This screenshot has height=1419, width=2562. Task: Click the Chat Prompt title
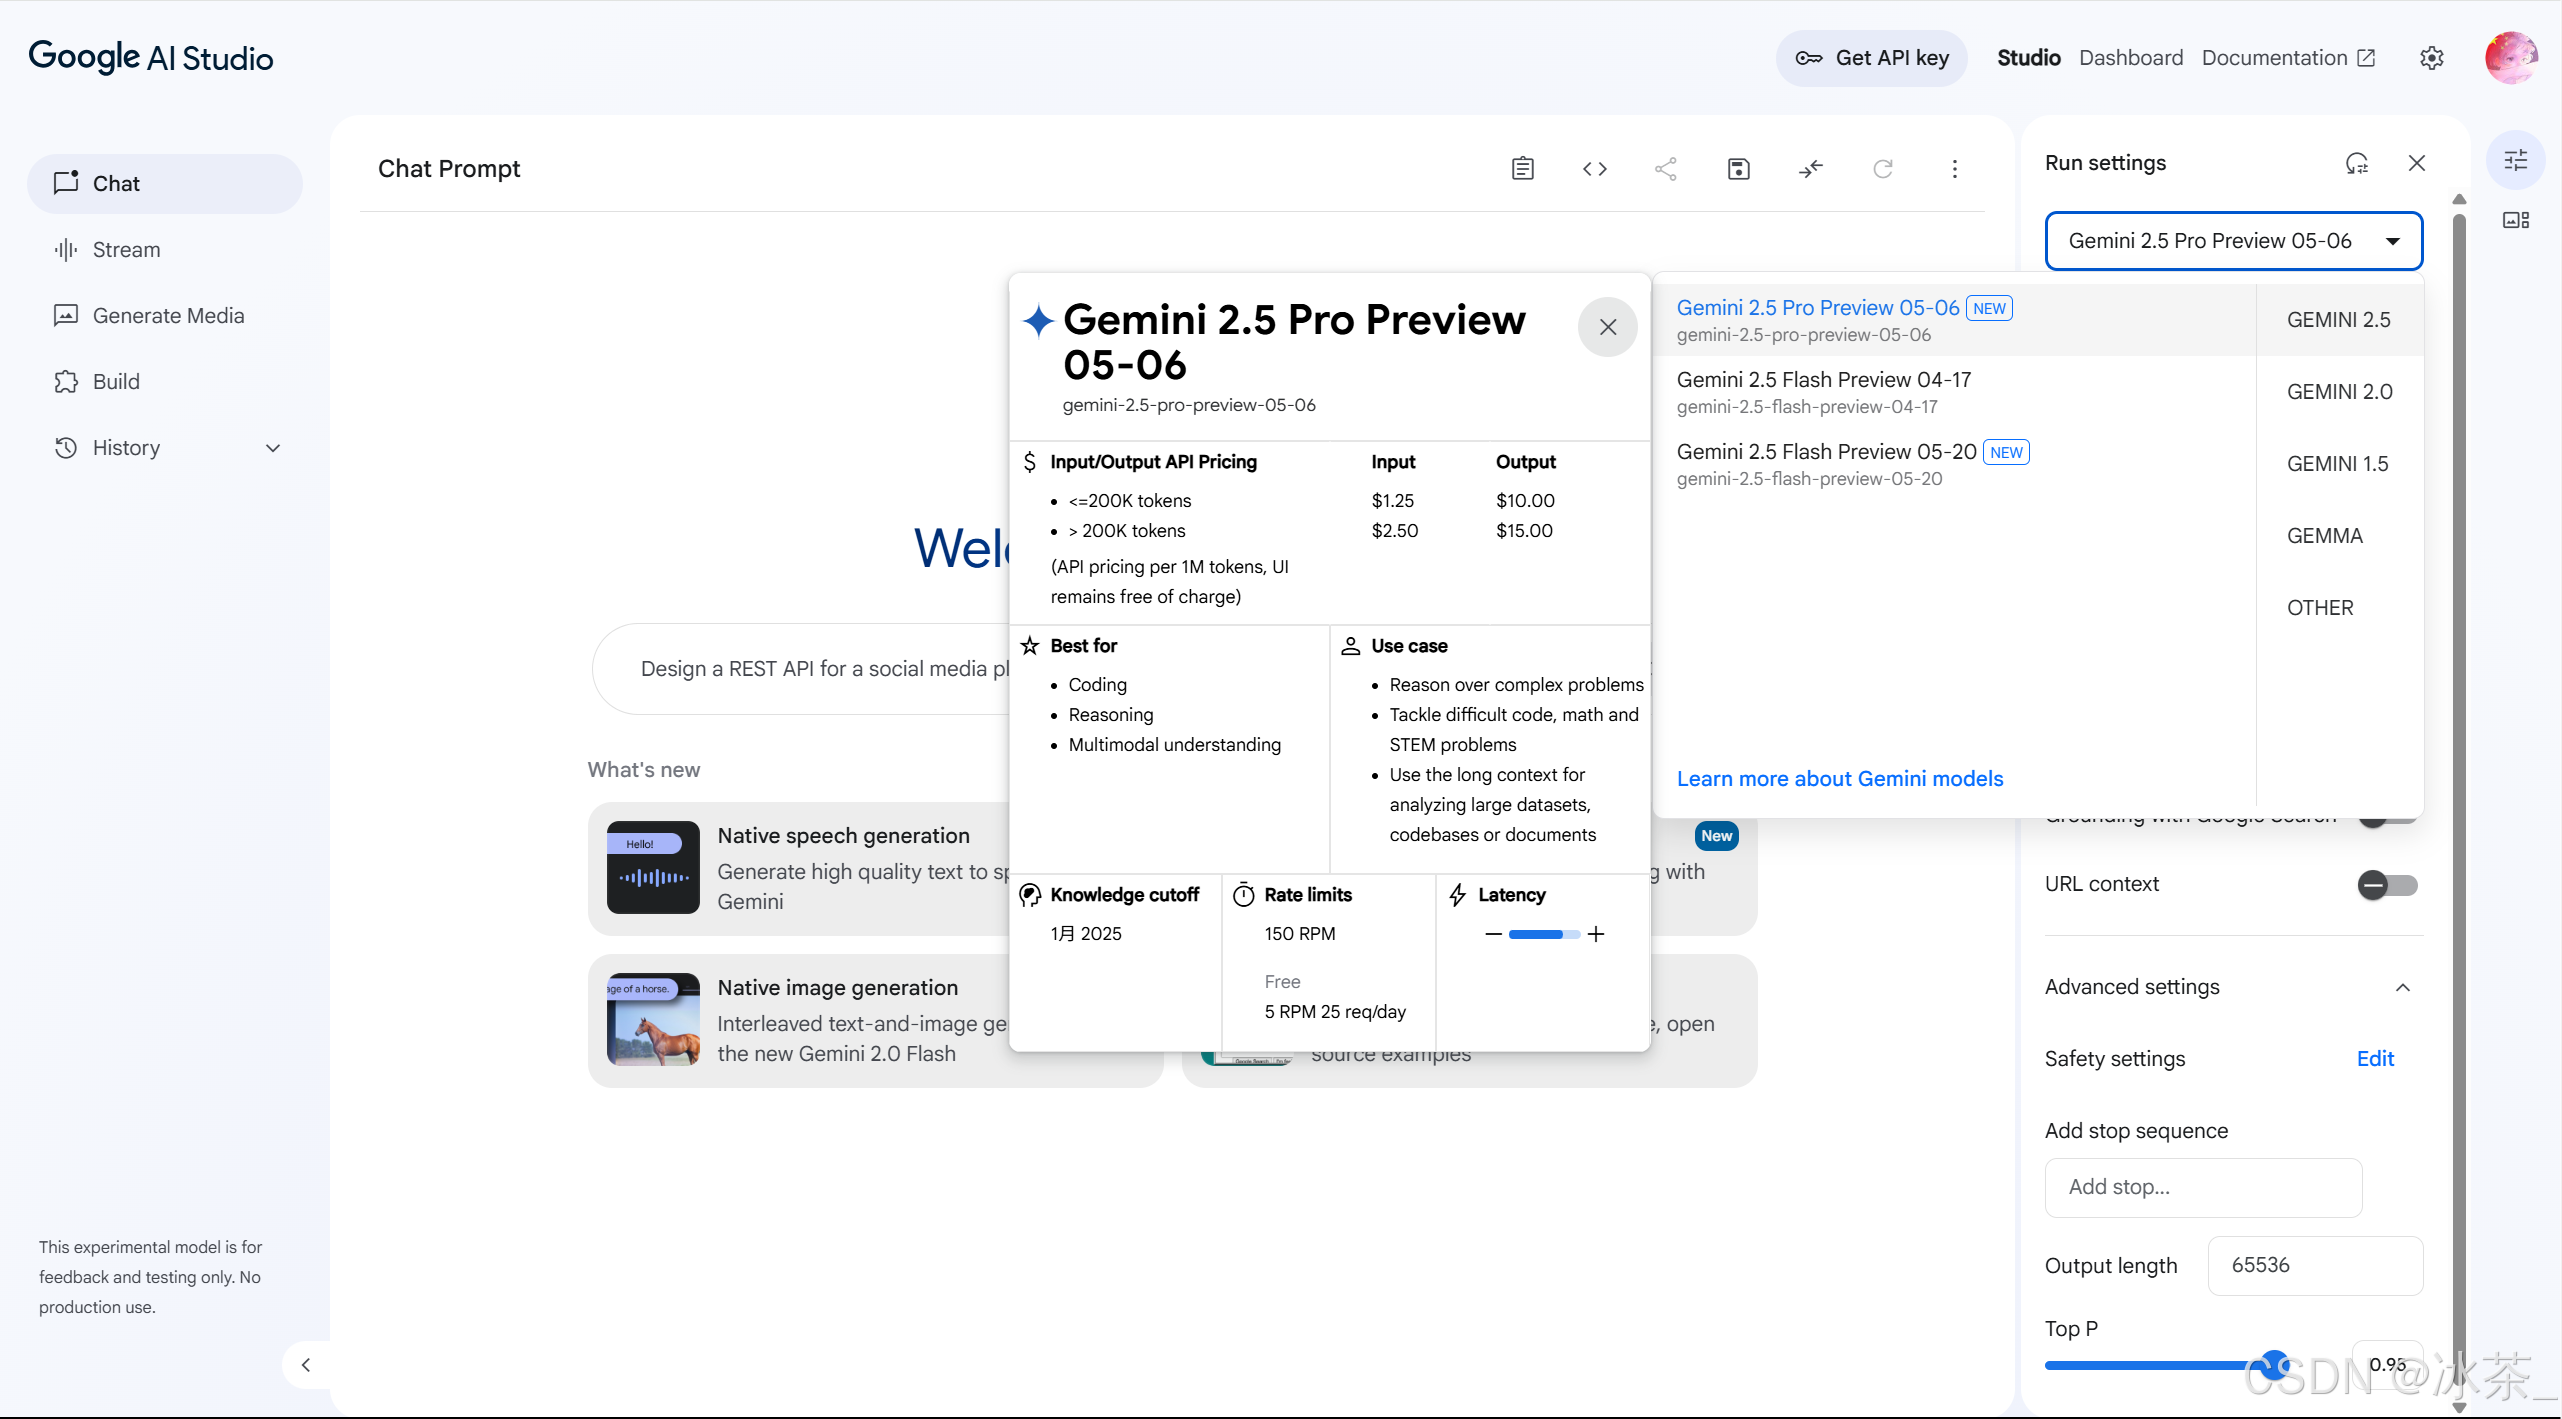point(449,169)
